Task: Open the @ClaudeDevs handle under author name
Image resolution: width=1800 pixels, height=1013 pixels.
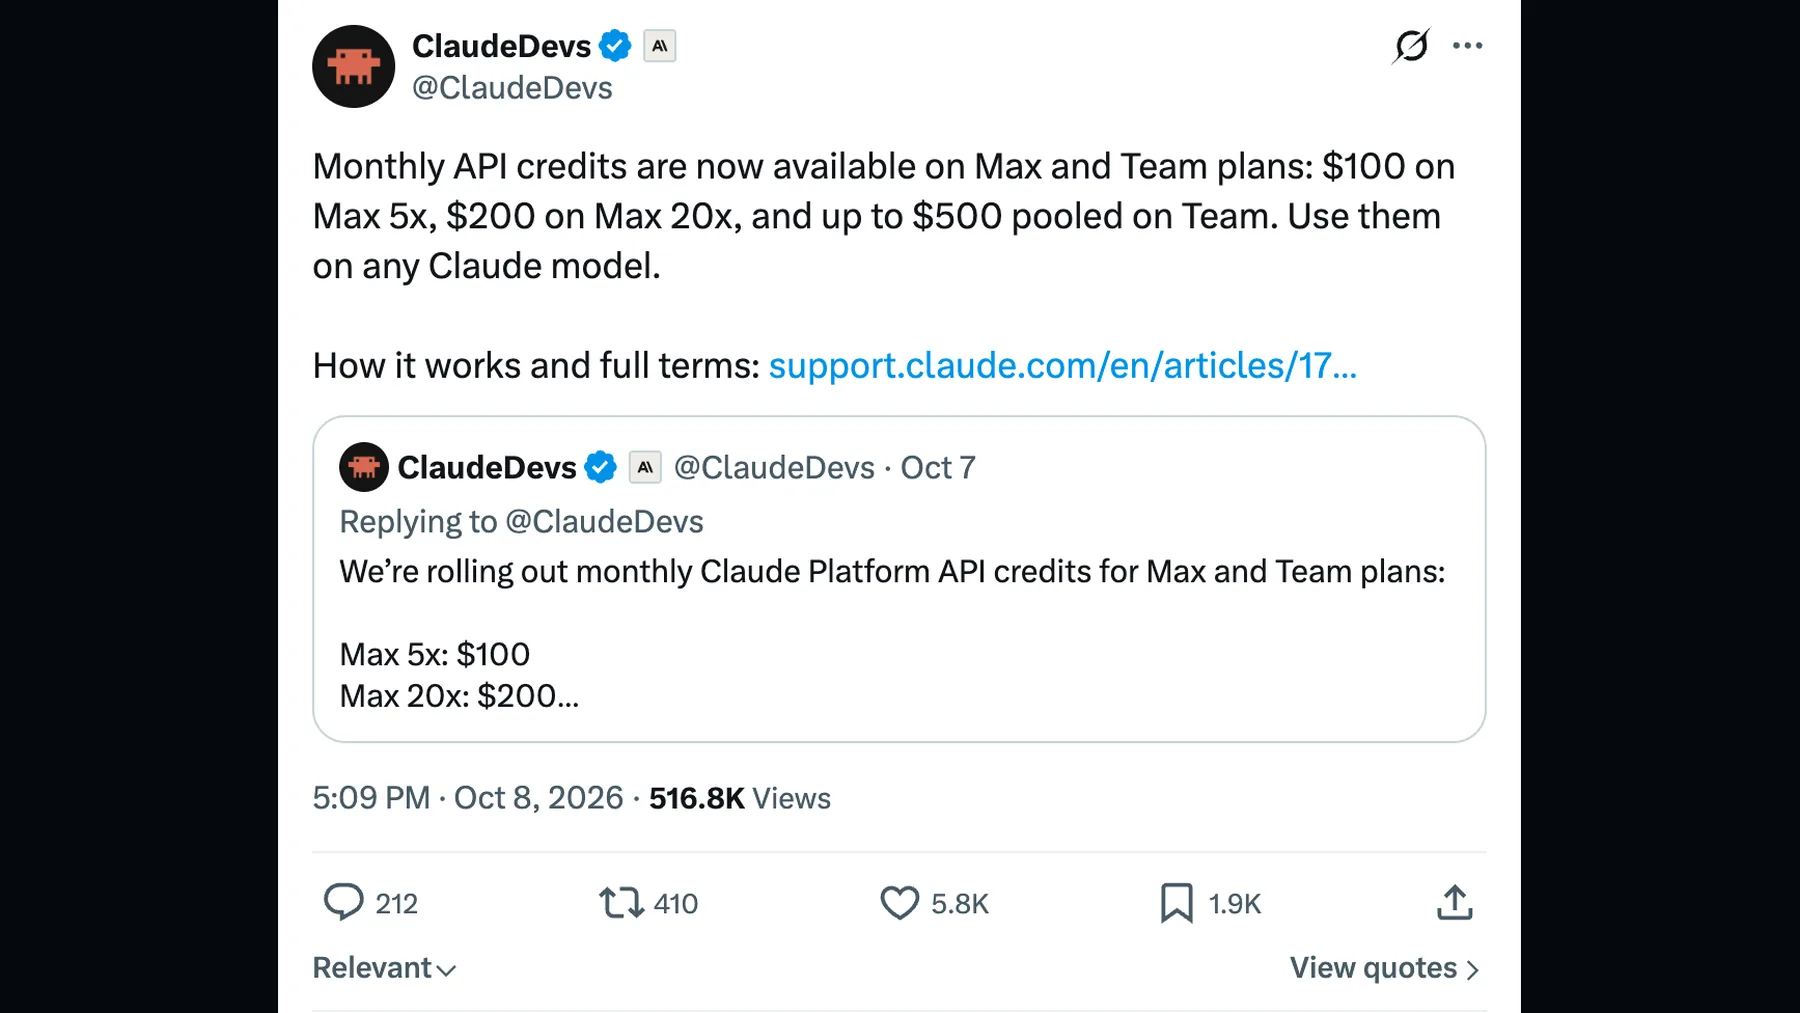Action: coord(512,88)
